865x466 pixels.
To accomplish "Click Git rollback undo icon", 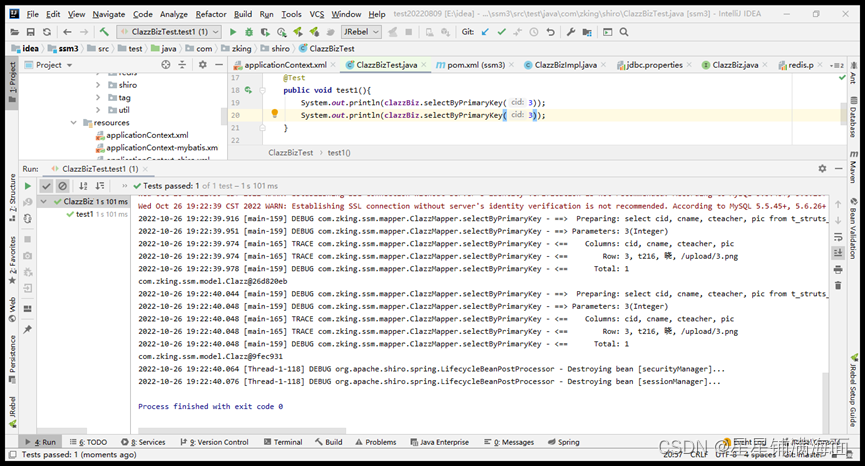I will 550,32.
